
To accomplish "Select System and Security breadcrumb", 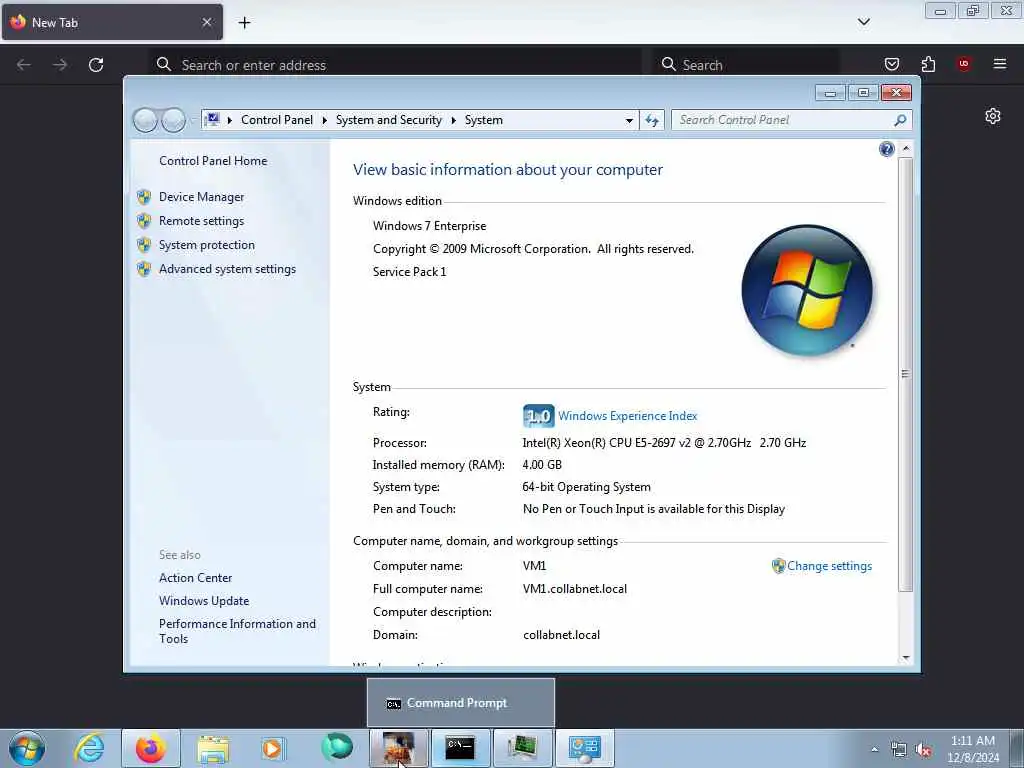I will pos(389,120).
